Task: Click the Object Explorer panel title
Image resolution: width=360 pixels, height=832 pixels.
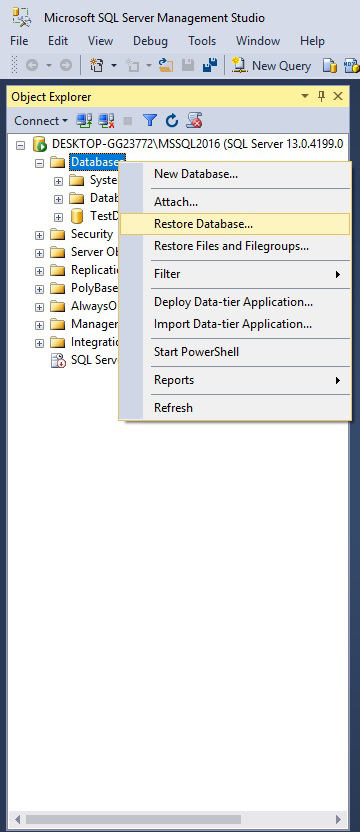Action: [x=51, y=97]
